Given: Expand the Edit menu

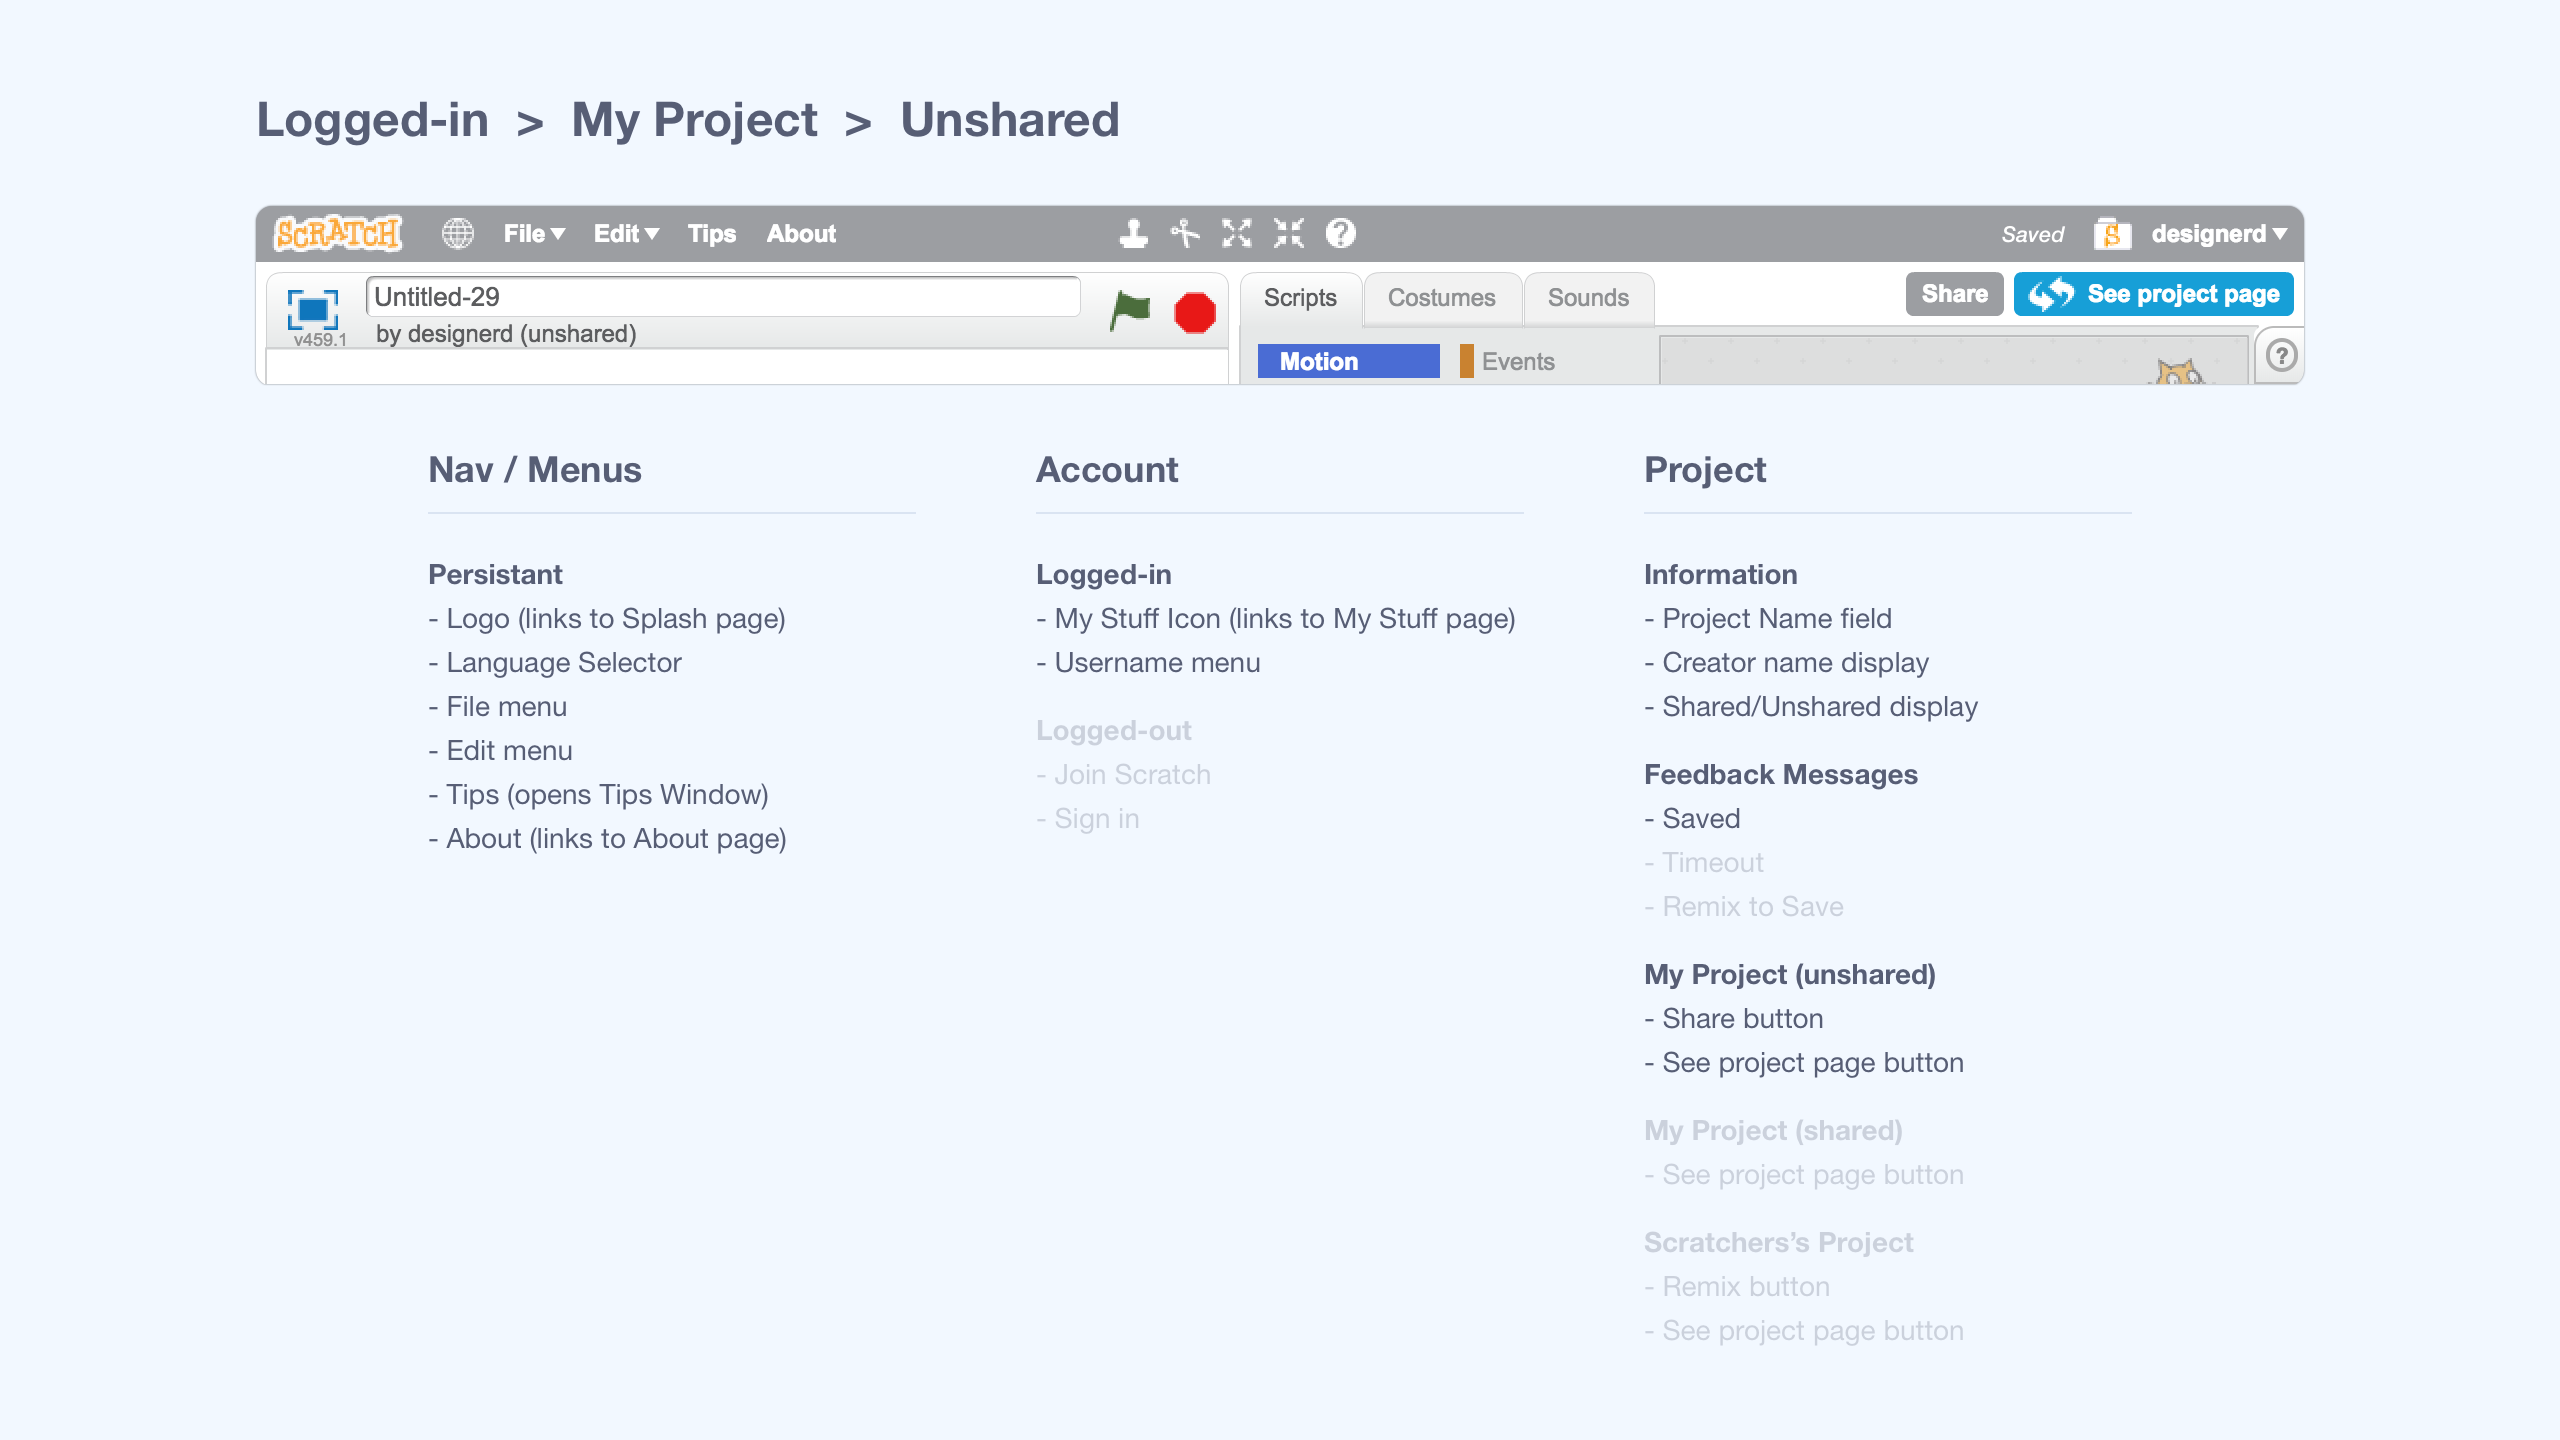Looking at the screenshot, I should pos(626,234).
